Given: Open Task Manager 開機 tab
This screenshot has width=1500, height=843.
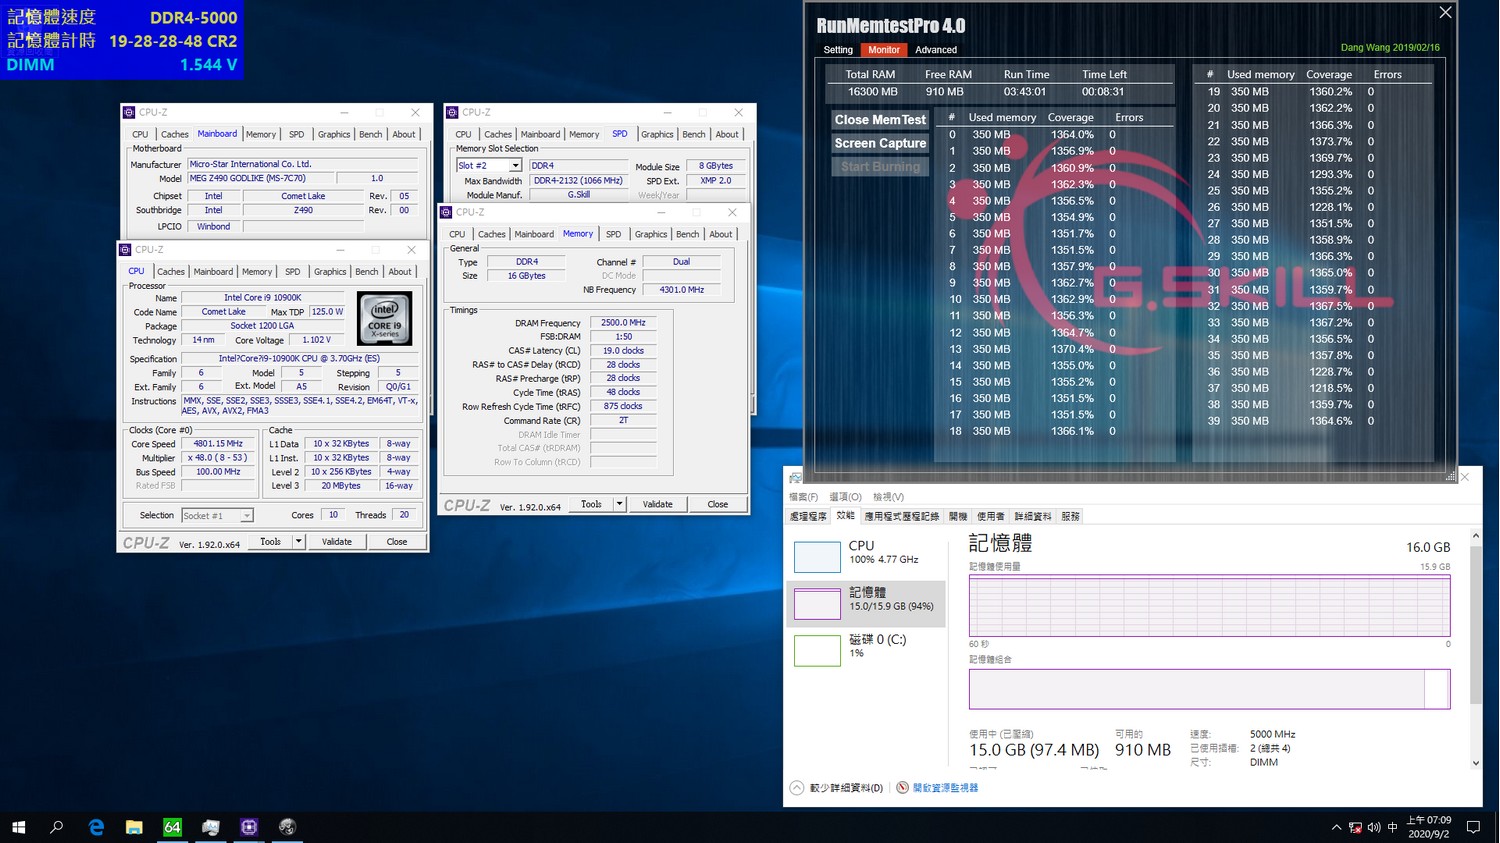Looking at the screenshot, I should (958, 517).
